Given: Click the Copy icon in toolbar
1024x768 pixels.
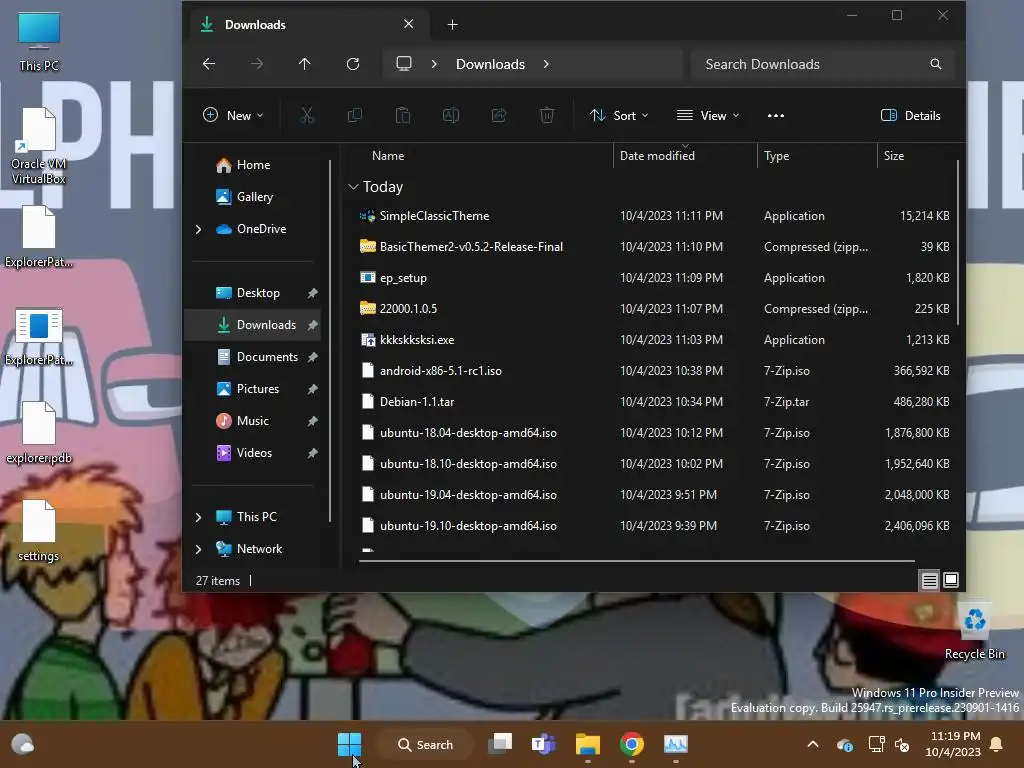Looking at the screenshot, I should 355,116.
